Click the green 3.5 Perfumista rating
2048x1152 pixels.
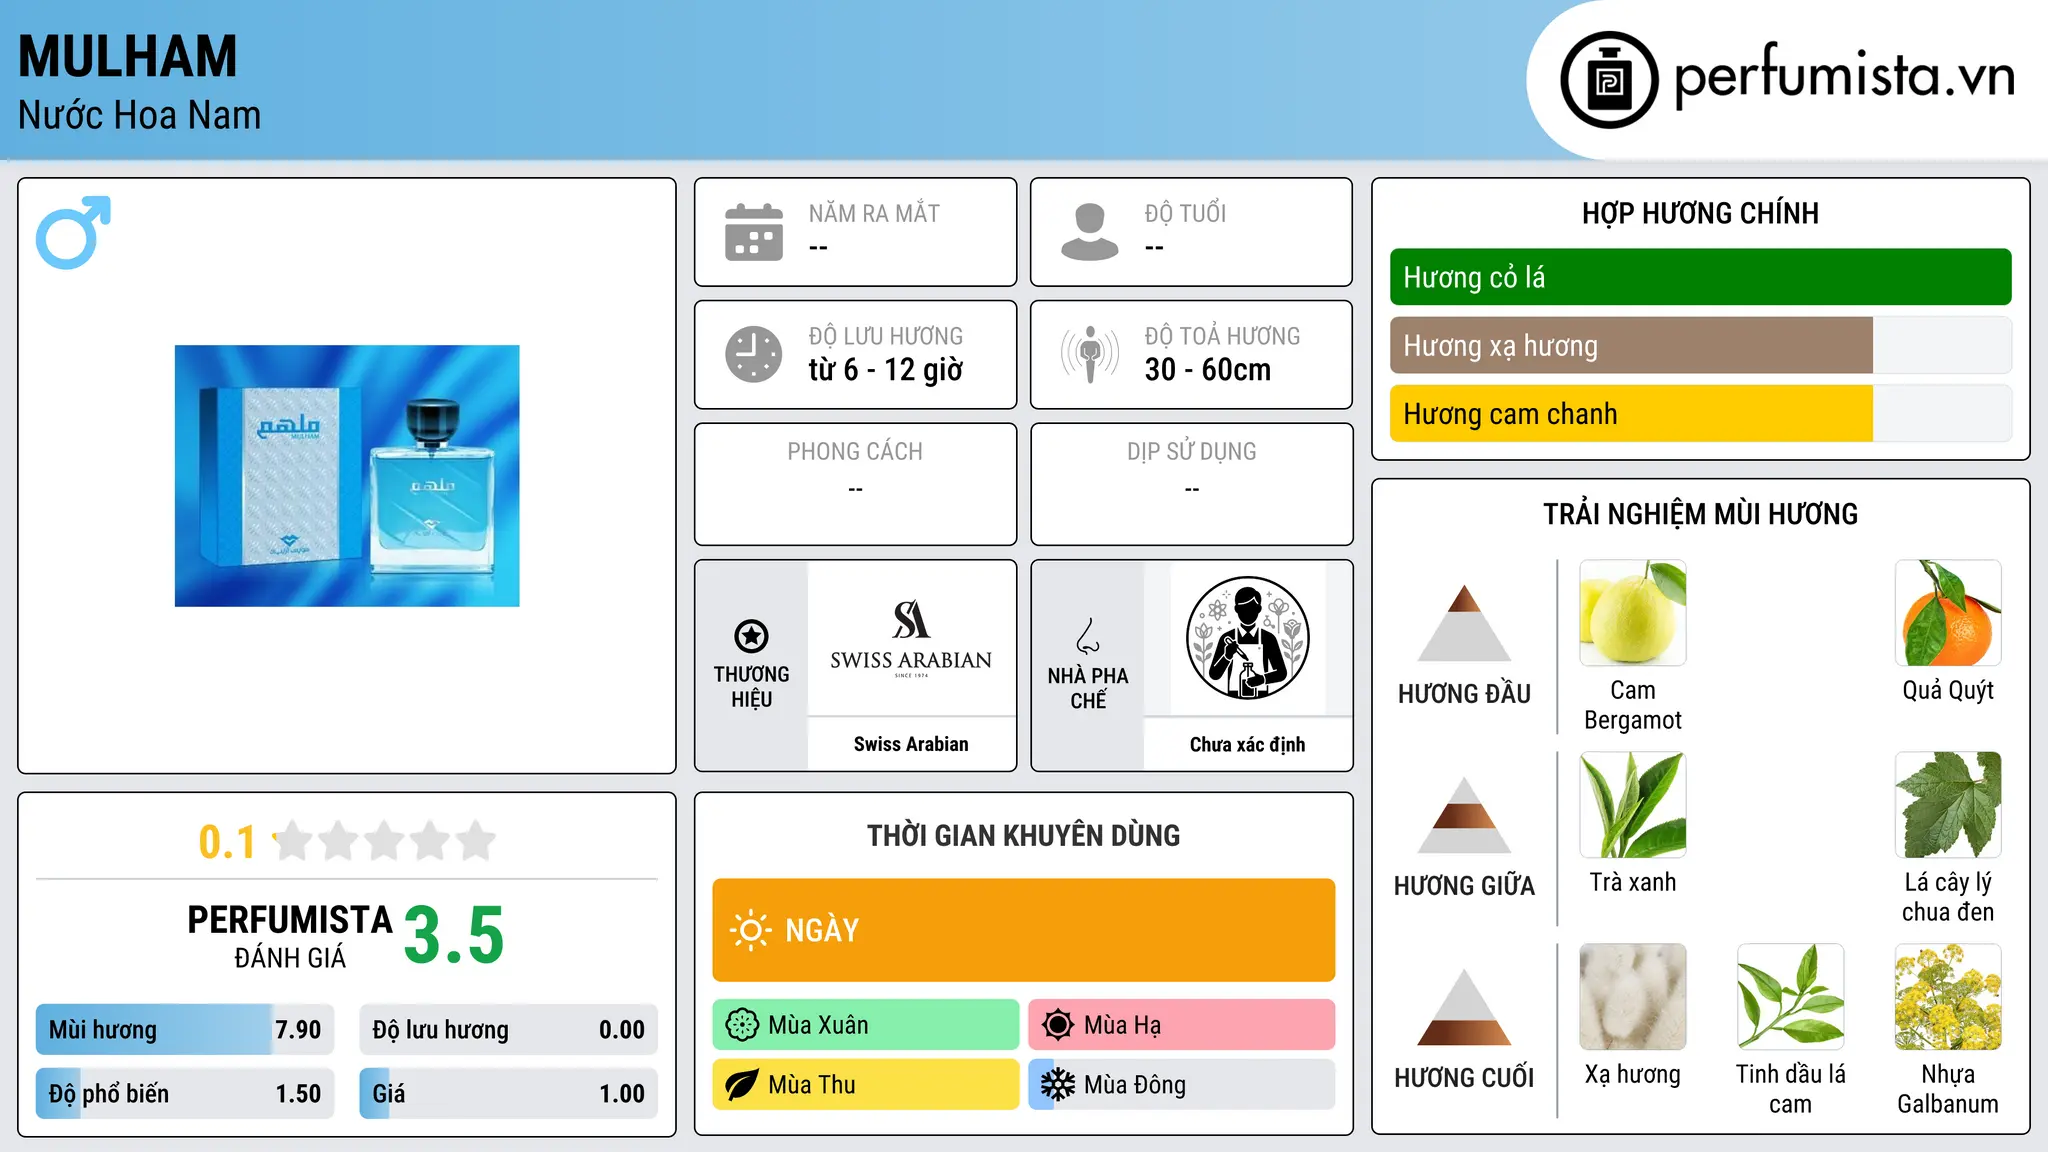click(x=454, y=936)
